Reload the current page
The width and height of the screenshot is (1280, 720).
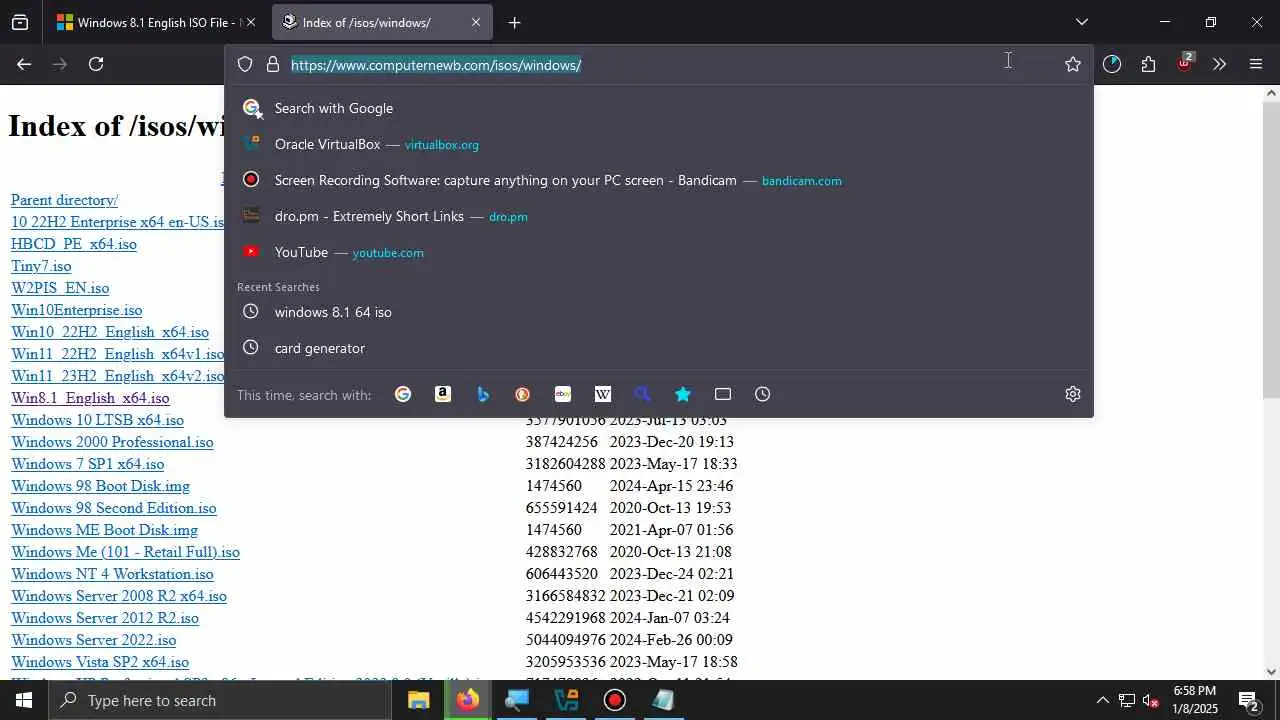96,64
